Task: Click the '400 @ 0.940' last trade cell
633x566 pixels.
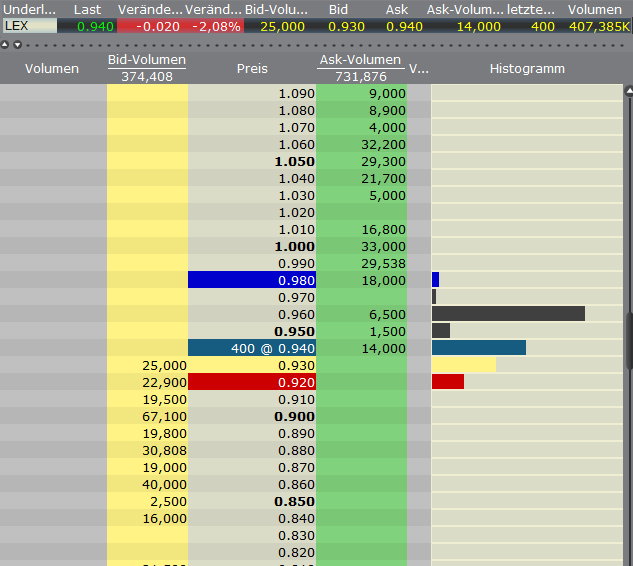Action: tap(252, 348)
